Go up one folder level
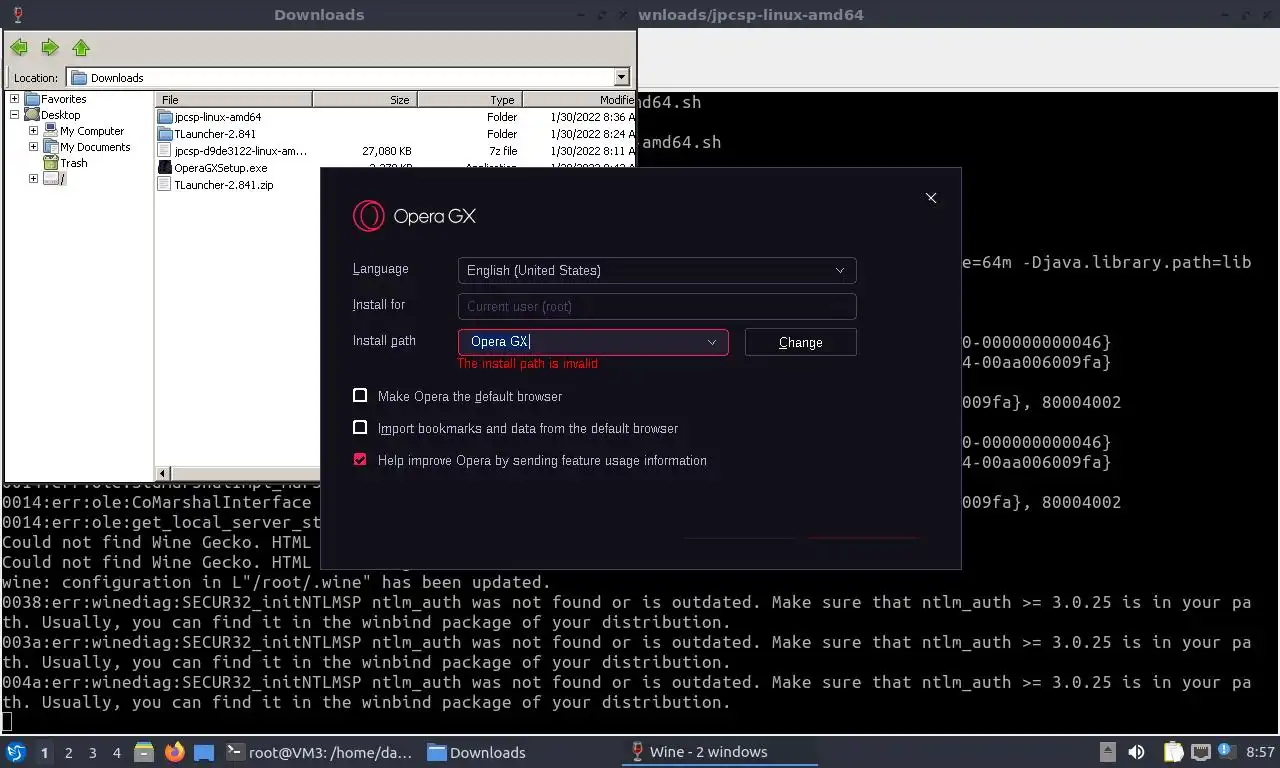Image resolution: width=1280 pixels, height=768 pixels. 81,48
